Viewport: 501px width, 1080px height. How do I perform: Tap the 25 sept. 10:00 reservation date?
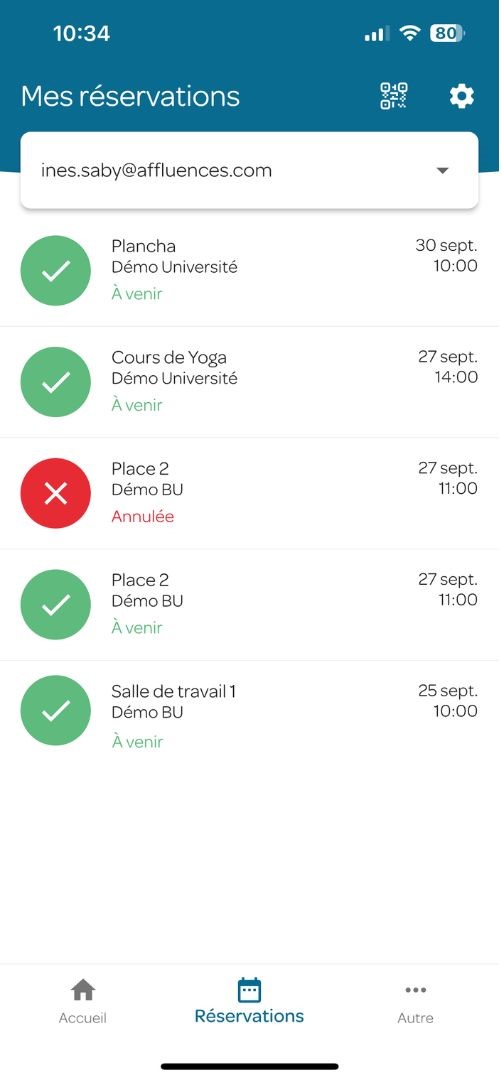pyautogui.click(x=448, y=700)
